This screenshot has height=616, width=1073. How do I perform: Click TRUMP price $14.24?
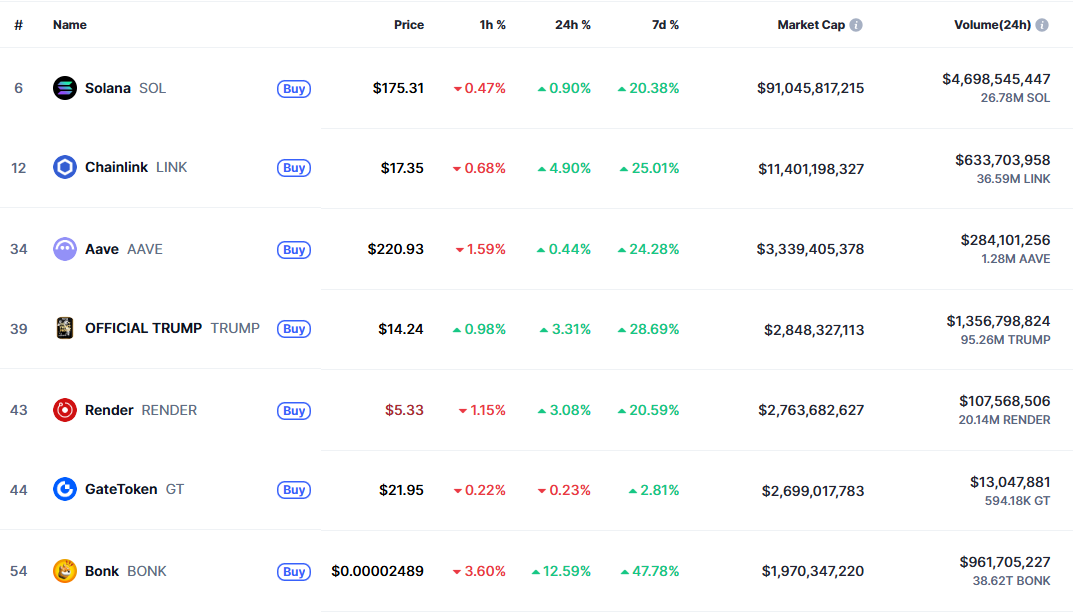(401, 329)
